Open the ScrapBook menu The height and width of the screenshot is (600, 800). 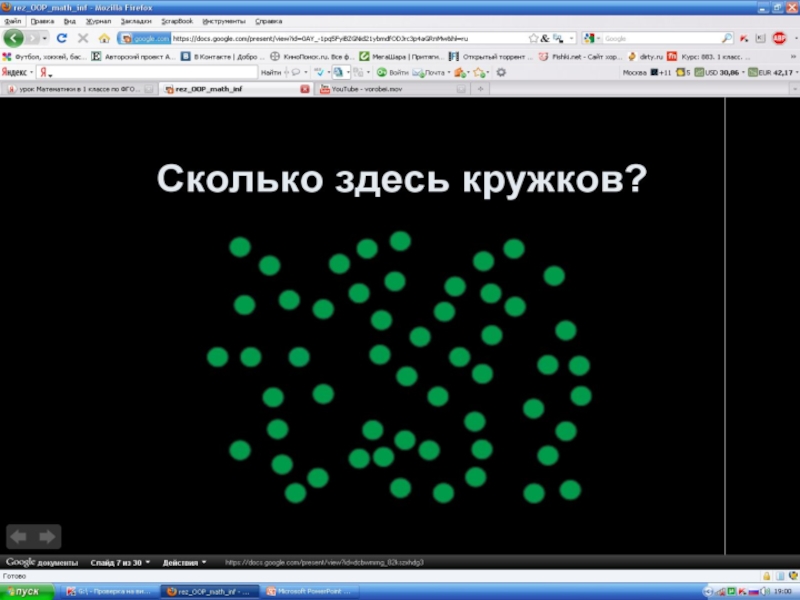177,21
